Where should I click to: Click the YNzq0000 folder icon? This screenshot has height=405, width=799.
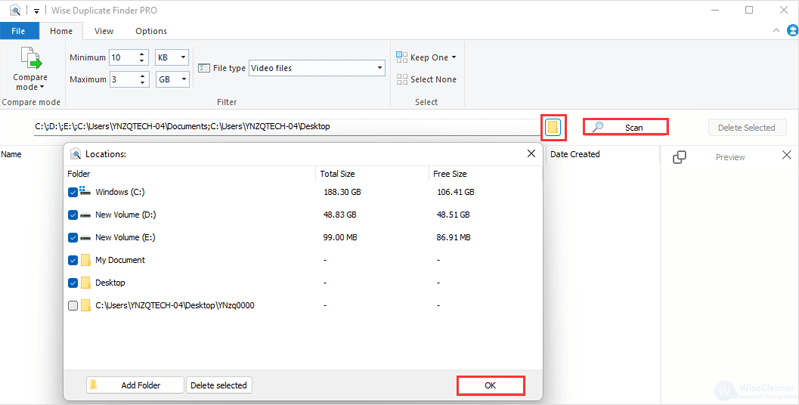(x=86, y=306)
